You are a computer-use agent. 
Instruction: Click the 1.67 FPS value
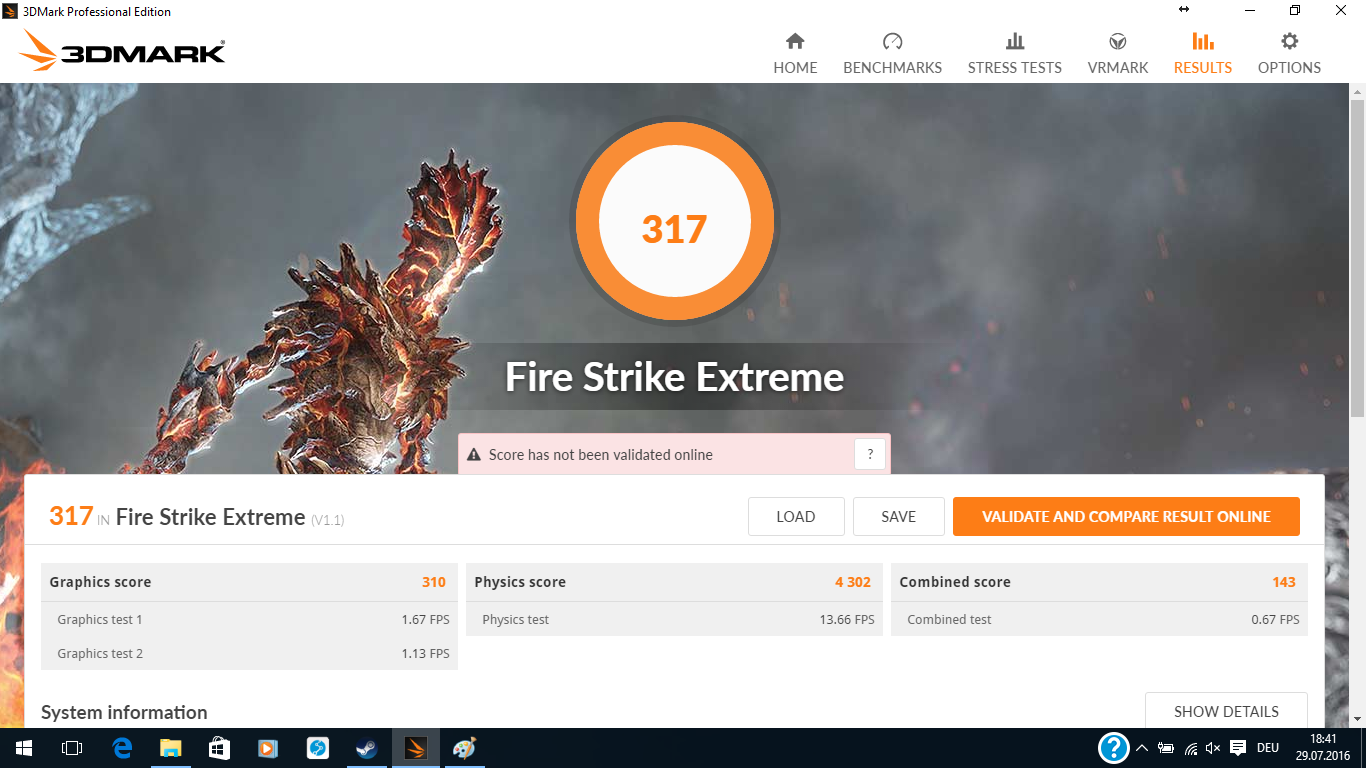point(425,620)
